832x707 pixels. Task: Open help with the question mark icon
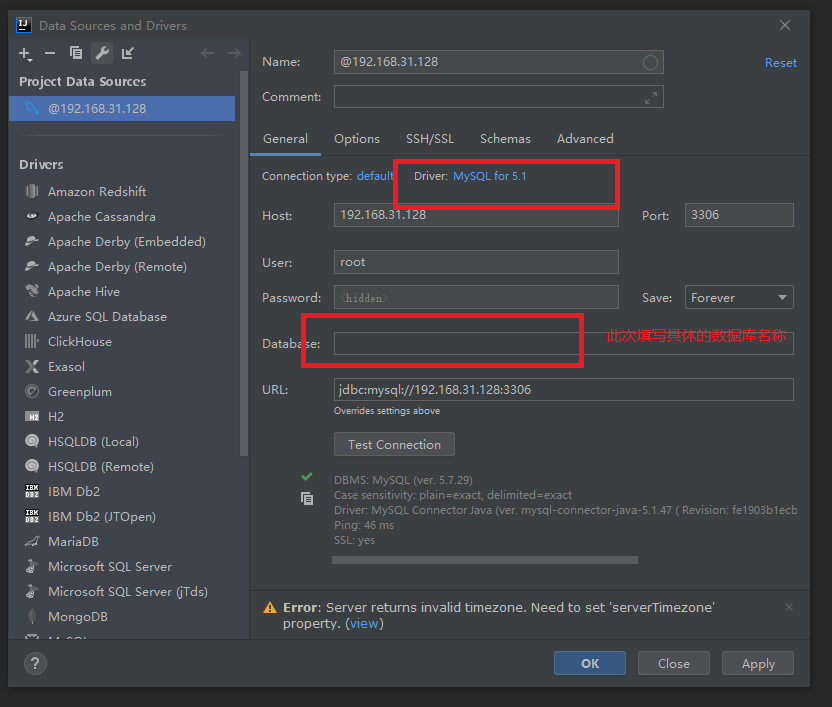(x=34, y=662)
